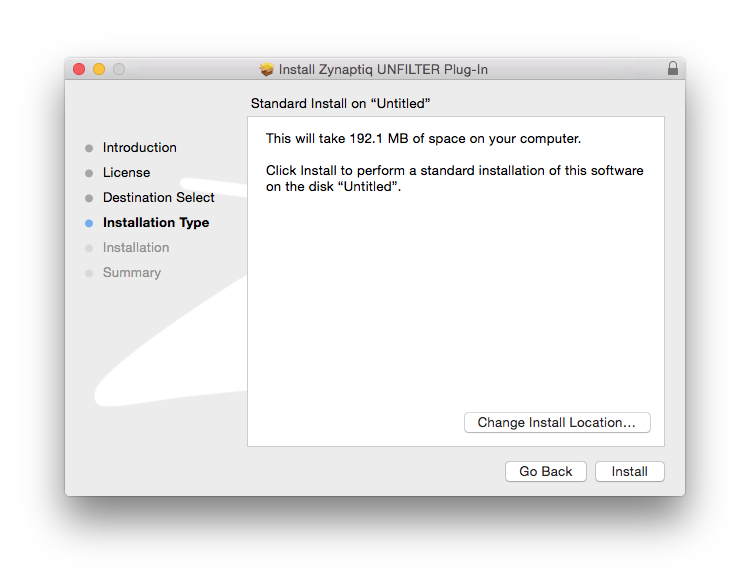The width and height of the screenshot is (750, 574).
Task: Click the lock icon in title bar
Action: [x=673, y=69]
